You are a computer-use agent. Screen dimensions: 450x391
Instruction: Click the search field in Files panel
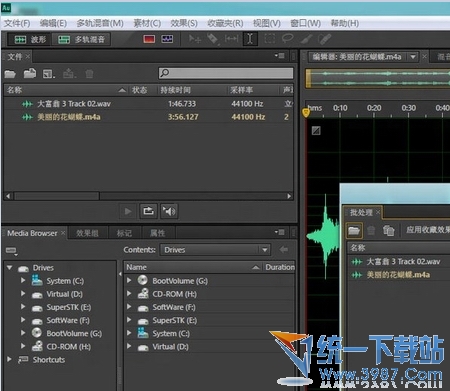226,73
